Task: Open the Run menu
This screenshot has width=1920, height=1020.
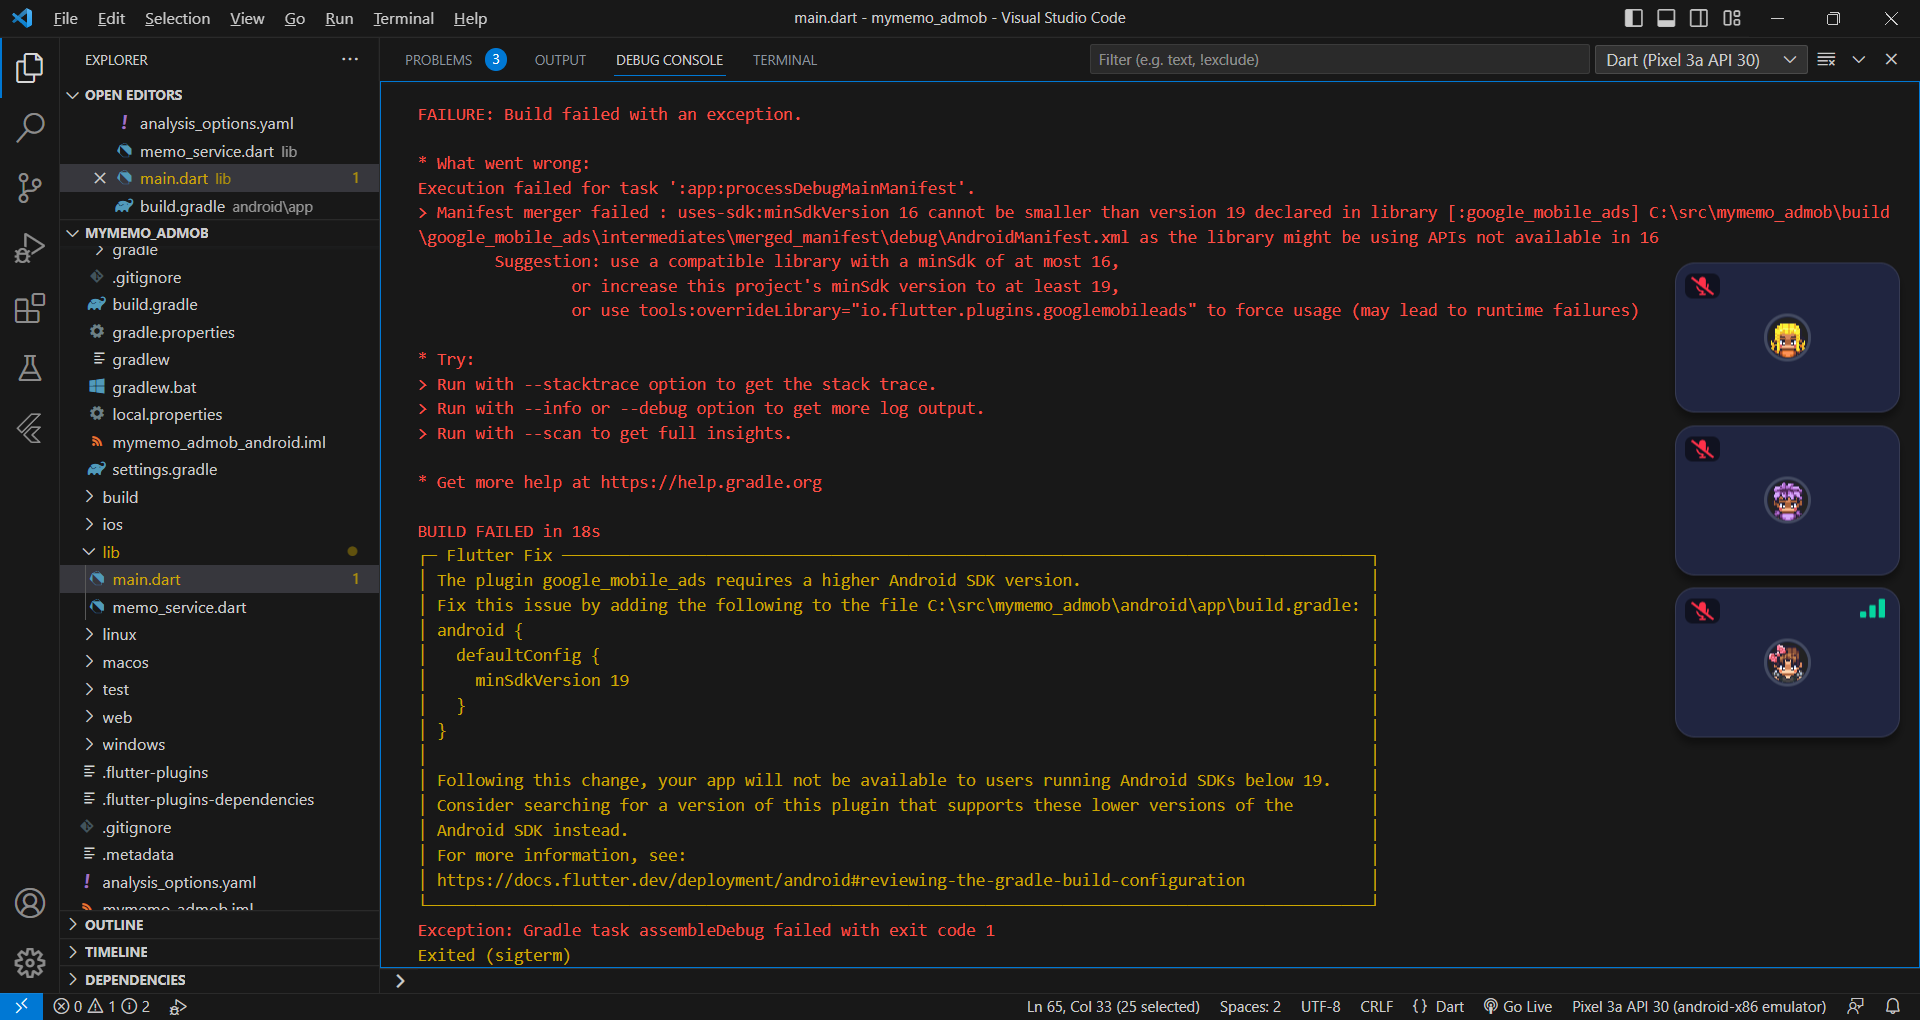Action: tap(339, 18)
